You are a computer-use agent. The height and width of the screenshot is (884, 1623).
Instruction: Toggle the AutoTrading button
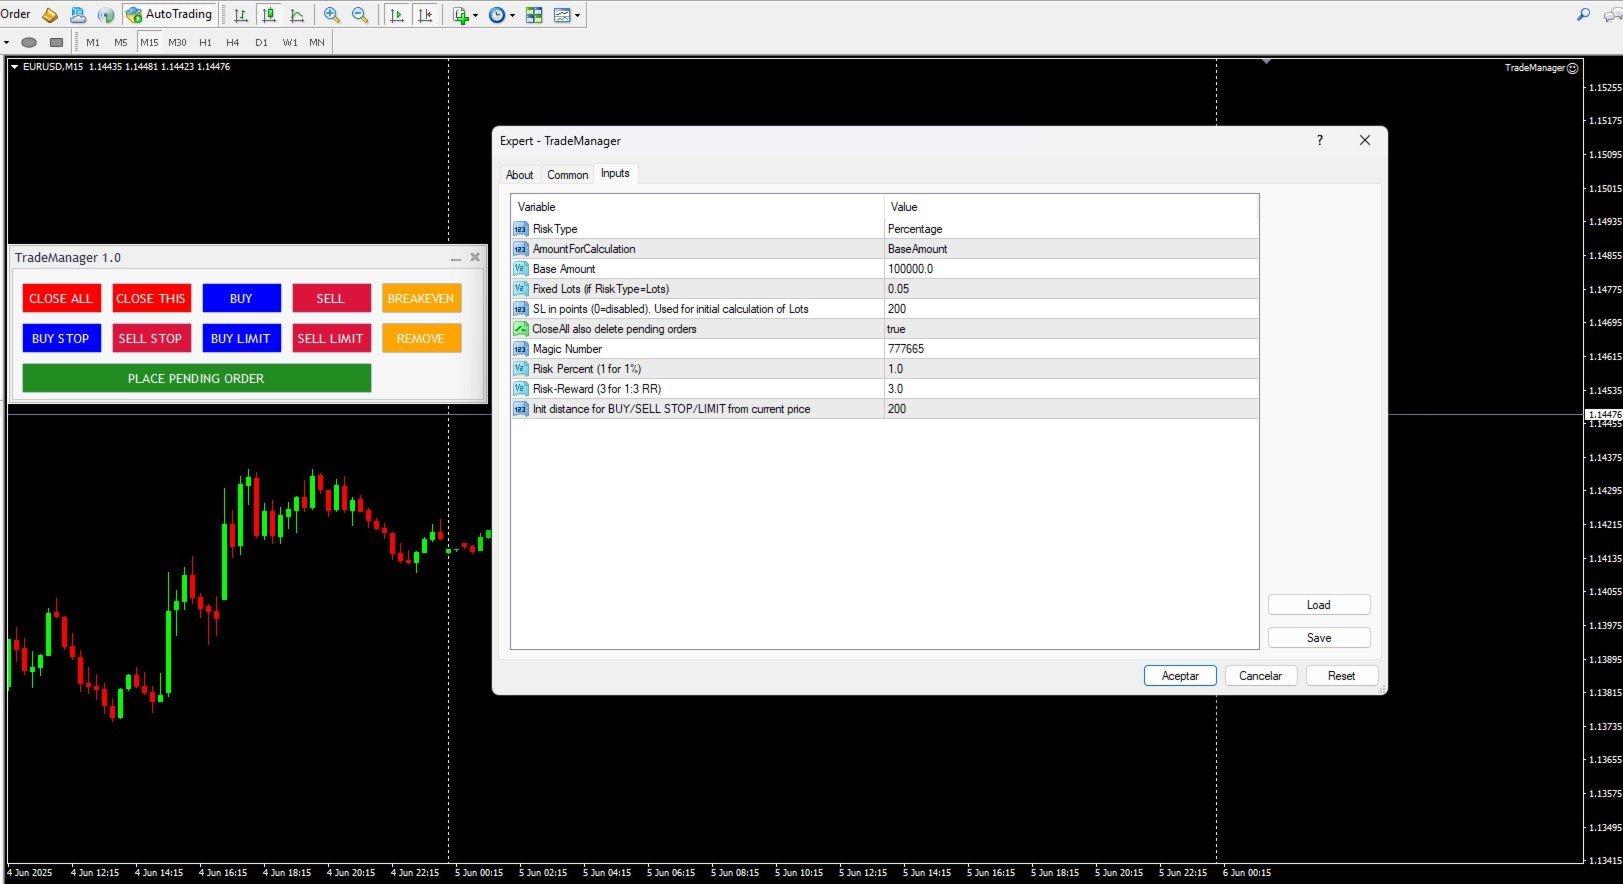coord(168,14)
